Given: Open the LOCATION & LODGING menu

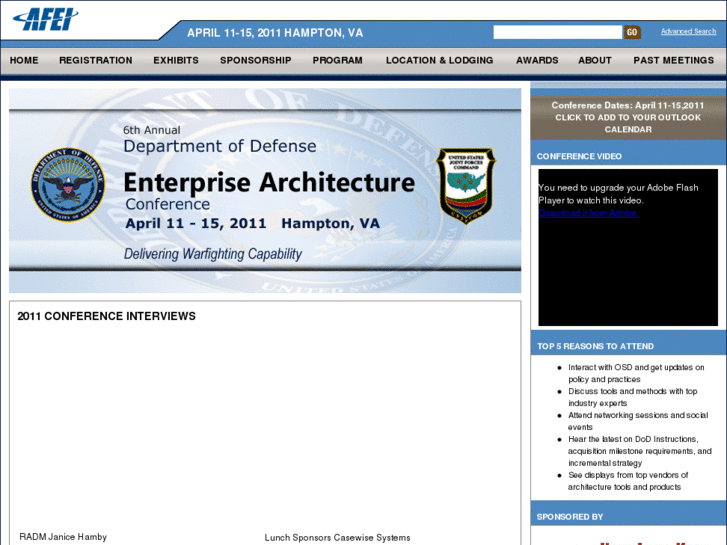Looking at the screenshot, I should coord(439,60).
